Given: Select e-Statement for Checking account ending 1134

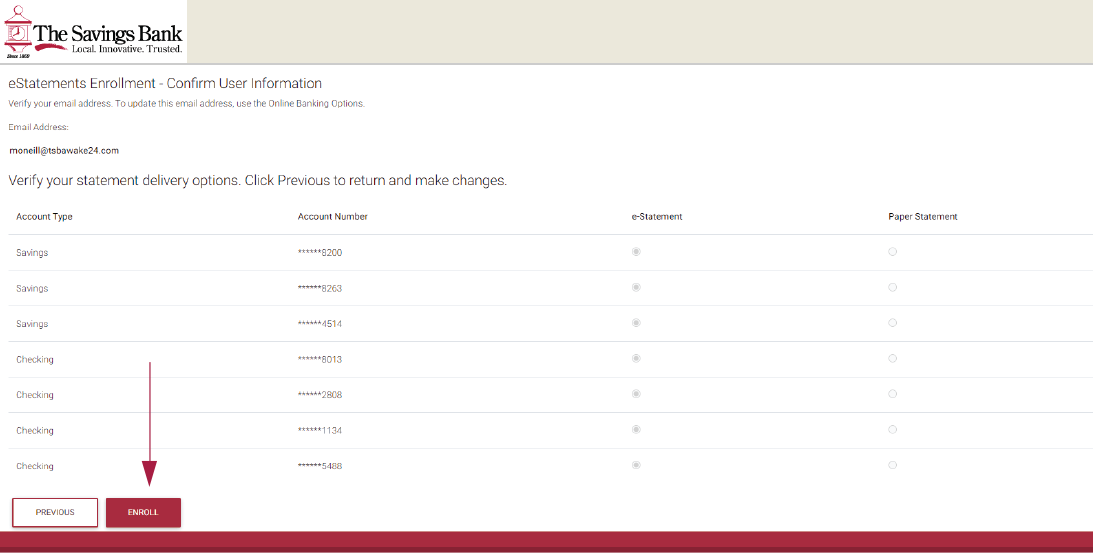Looking at the screenshot, I should coord(636,429).
